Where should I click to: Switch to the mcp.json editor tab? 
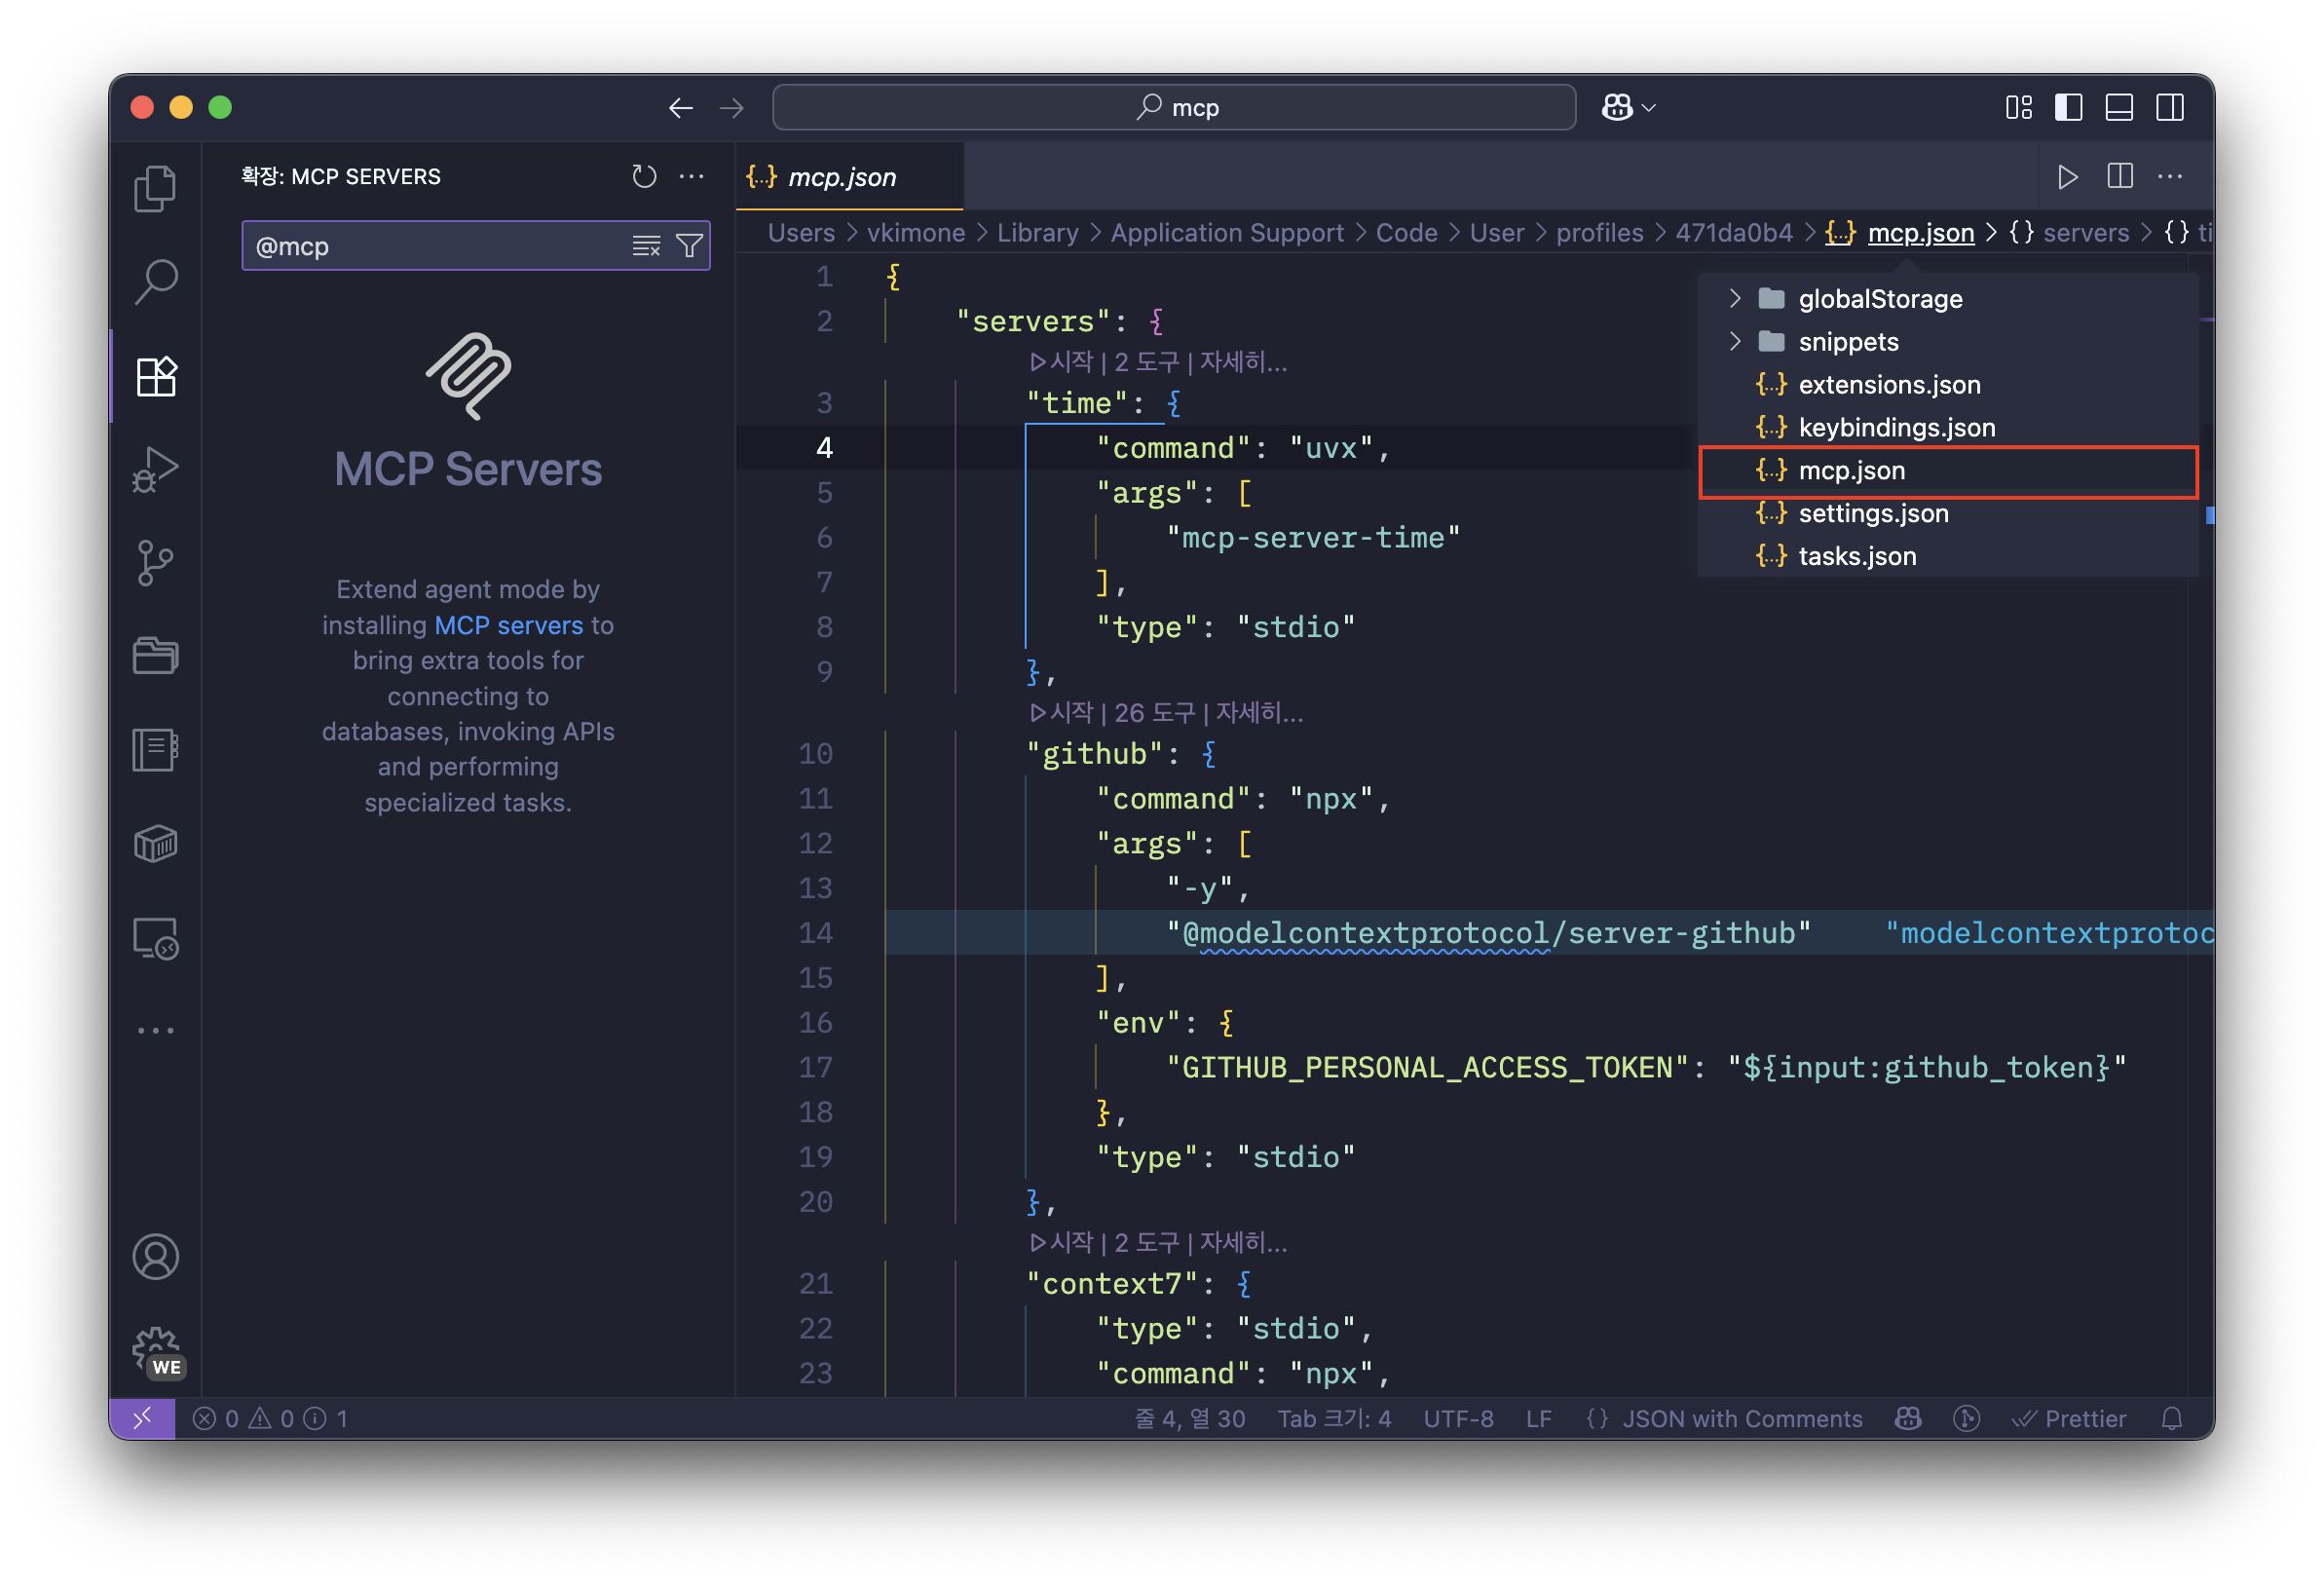pos(843,176)
